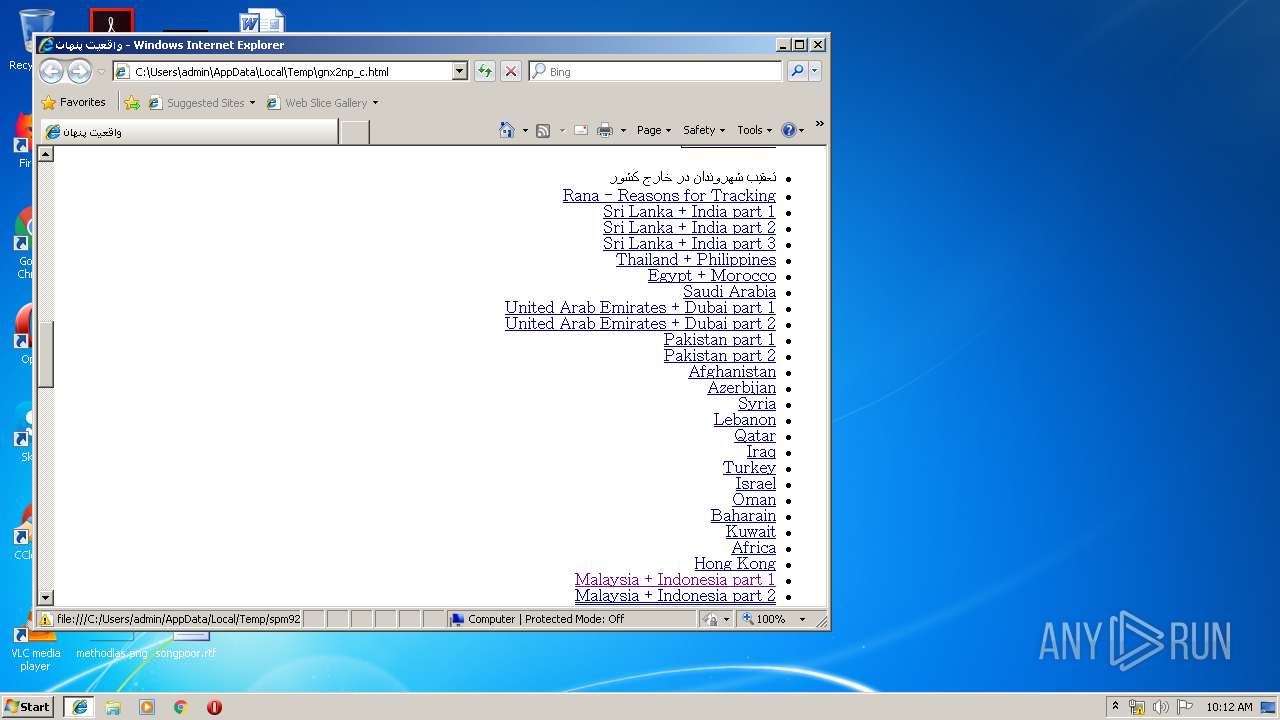Click the volume speaker tray icon
Screen dimensions: 1280x720
click(1161, 707)
